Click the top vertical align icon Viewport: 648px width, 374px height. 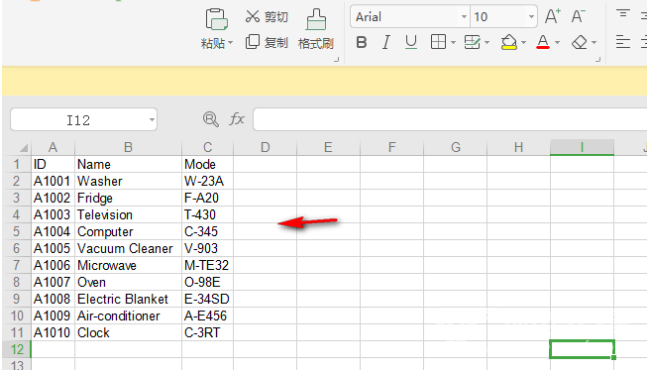623,14
